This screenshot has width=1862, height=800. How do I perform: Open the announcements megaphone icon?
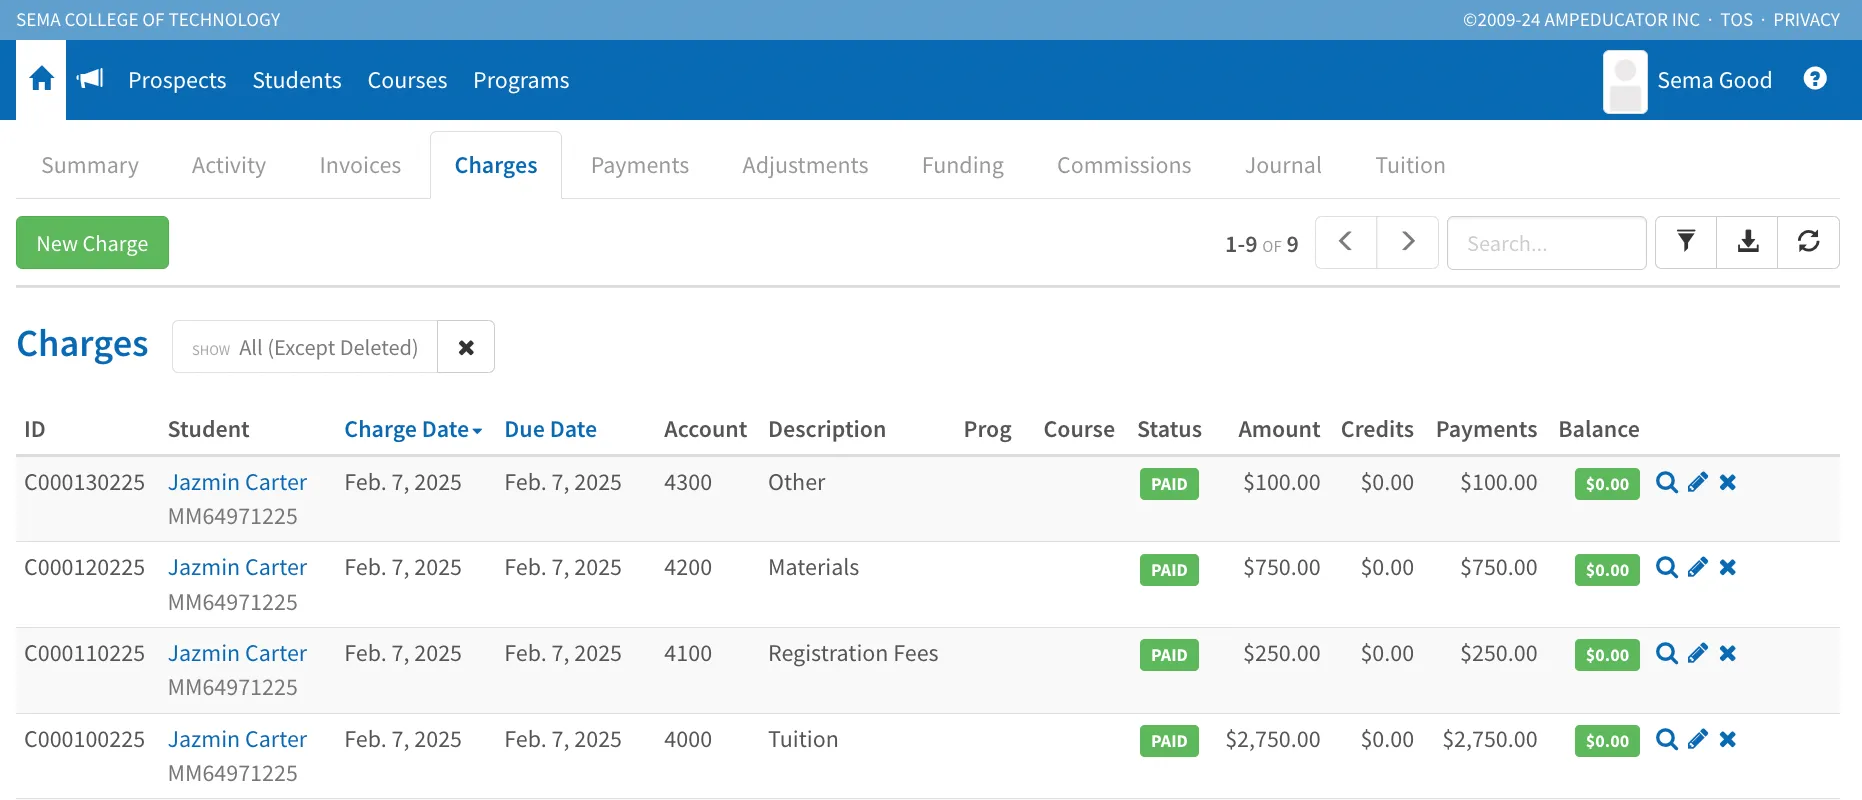pos(90,79)
